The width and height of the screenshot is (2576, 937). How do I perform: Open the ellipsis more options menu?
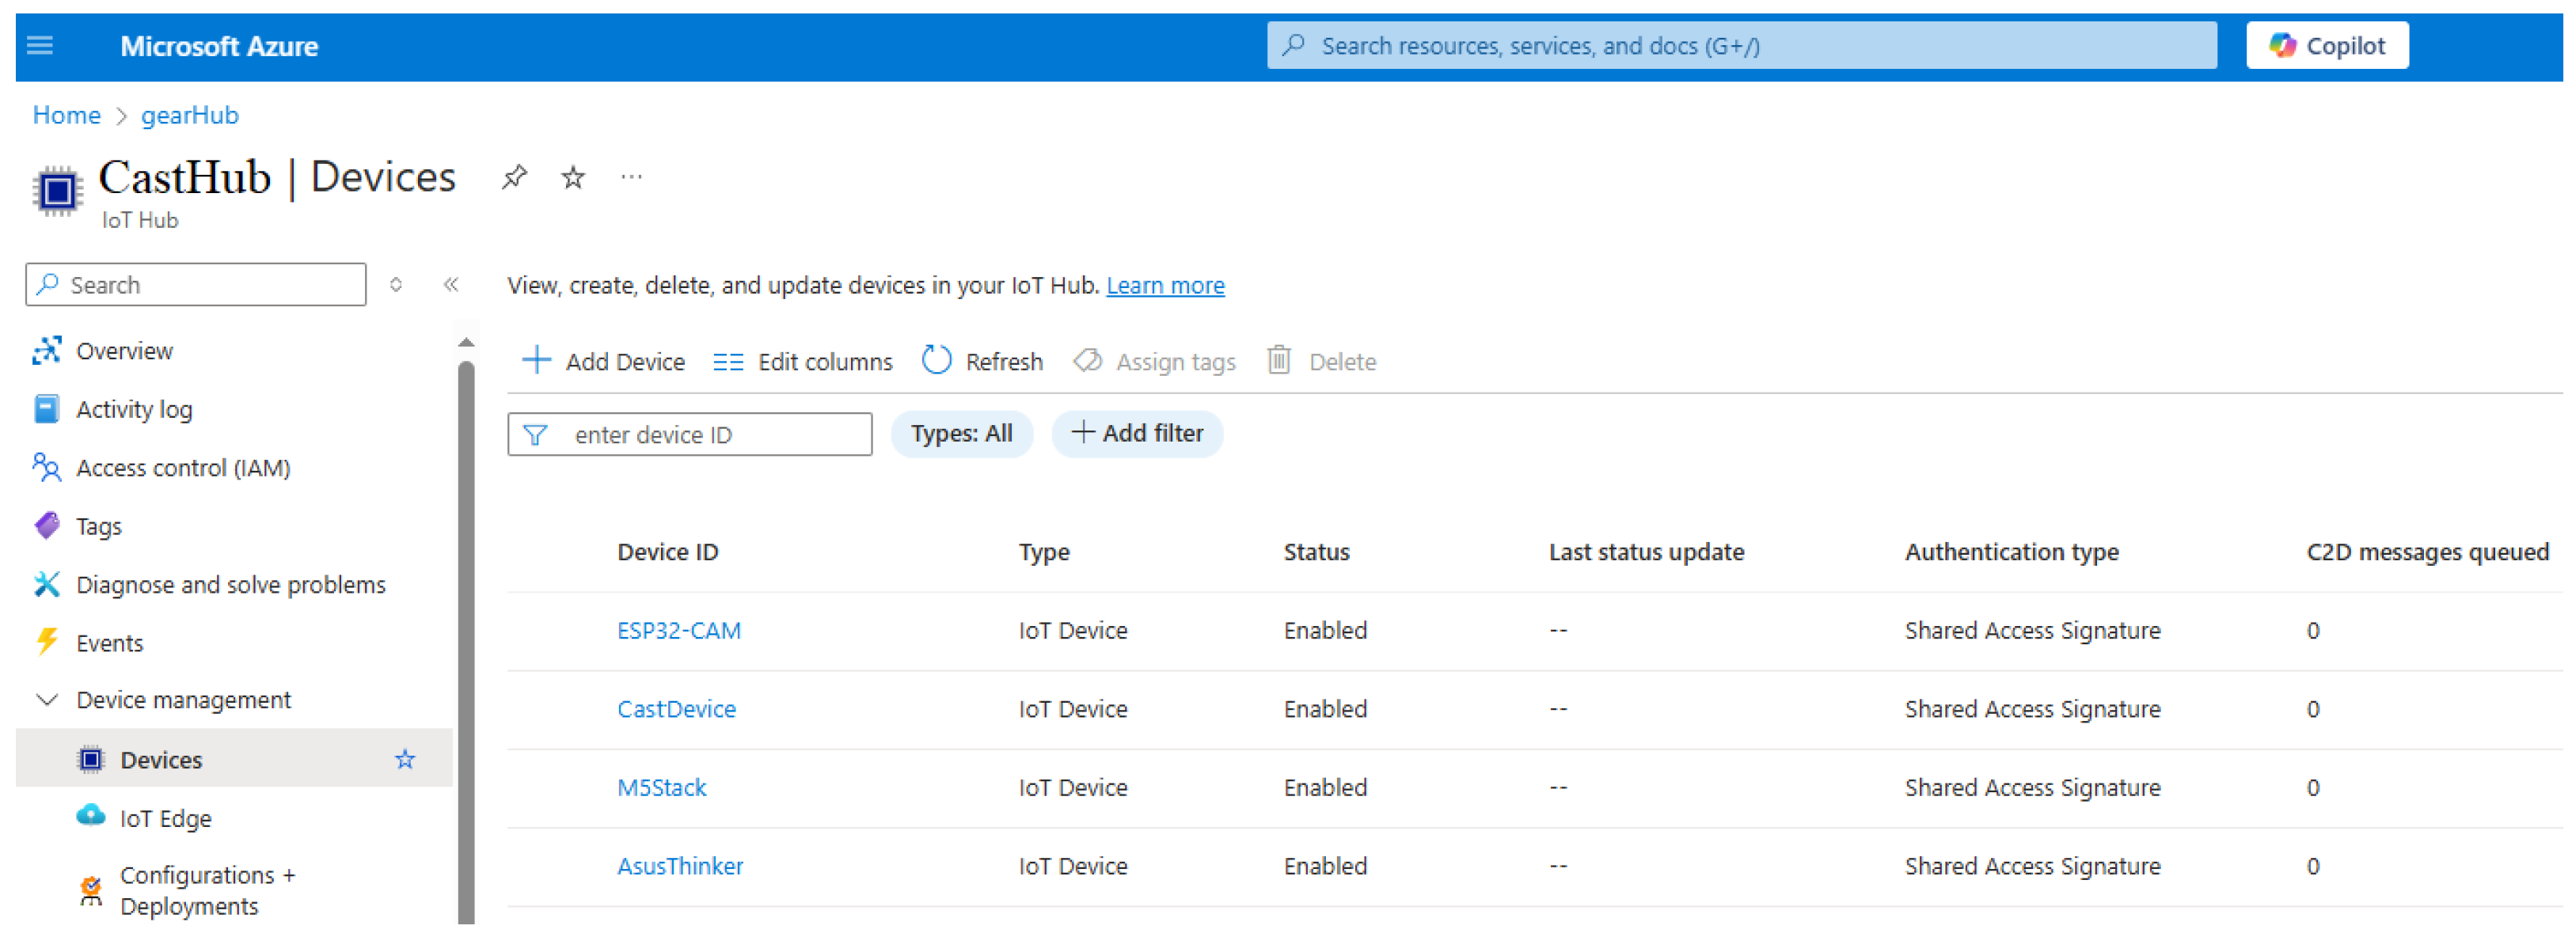(x=631, y=177)
